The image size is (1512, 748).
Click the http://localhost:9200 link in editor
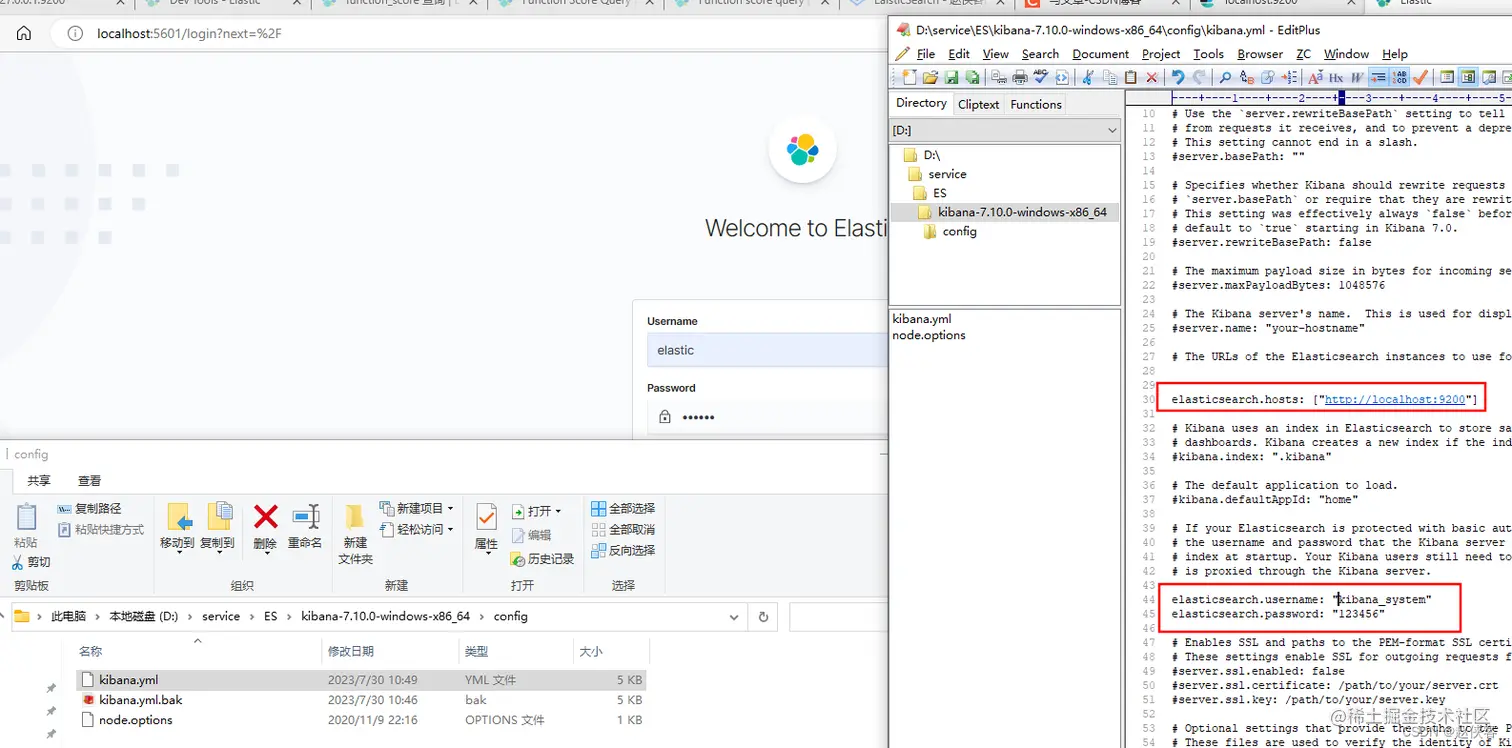1395,400
